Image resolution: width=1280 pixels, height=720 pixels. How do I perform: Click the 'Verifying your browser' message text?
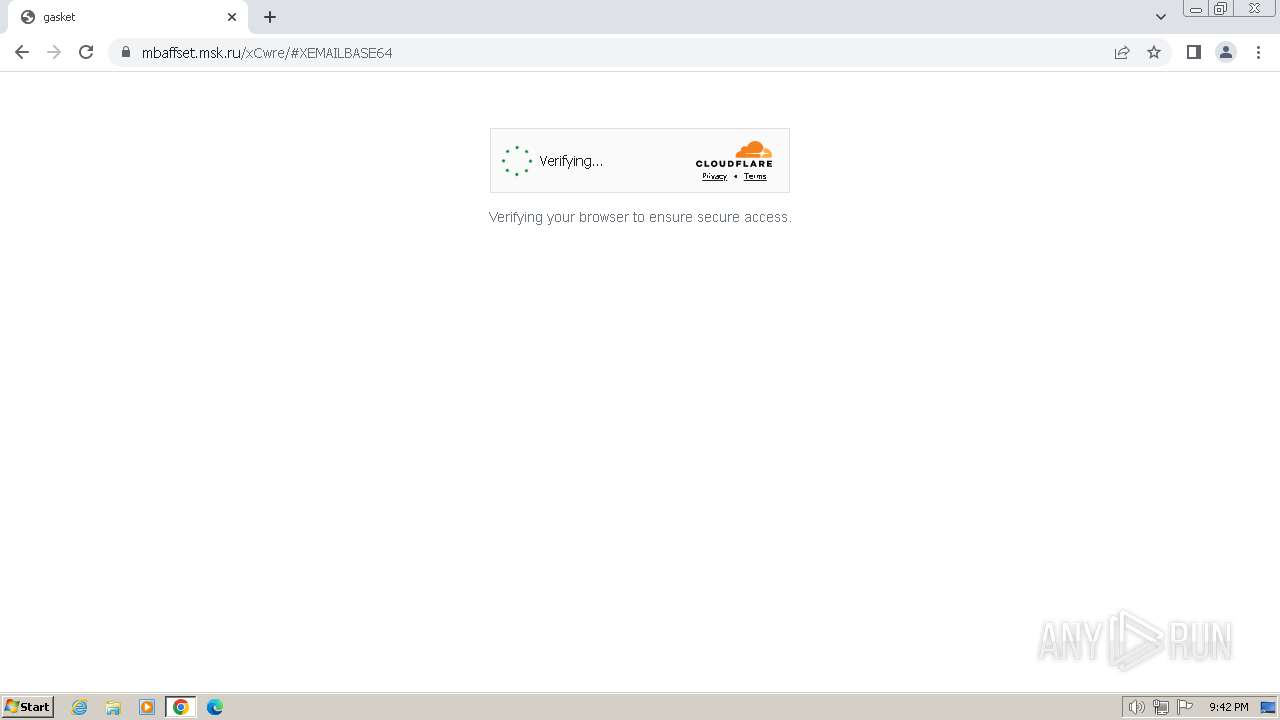click(640, 217)
